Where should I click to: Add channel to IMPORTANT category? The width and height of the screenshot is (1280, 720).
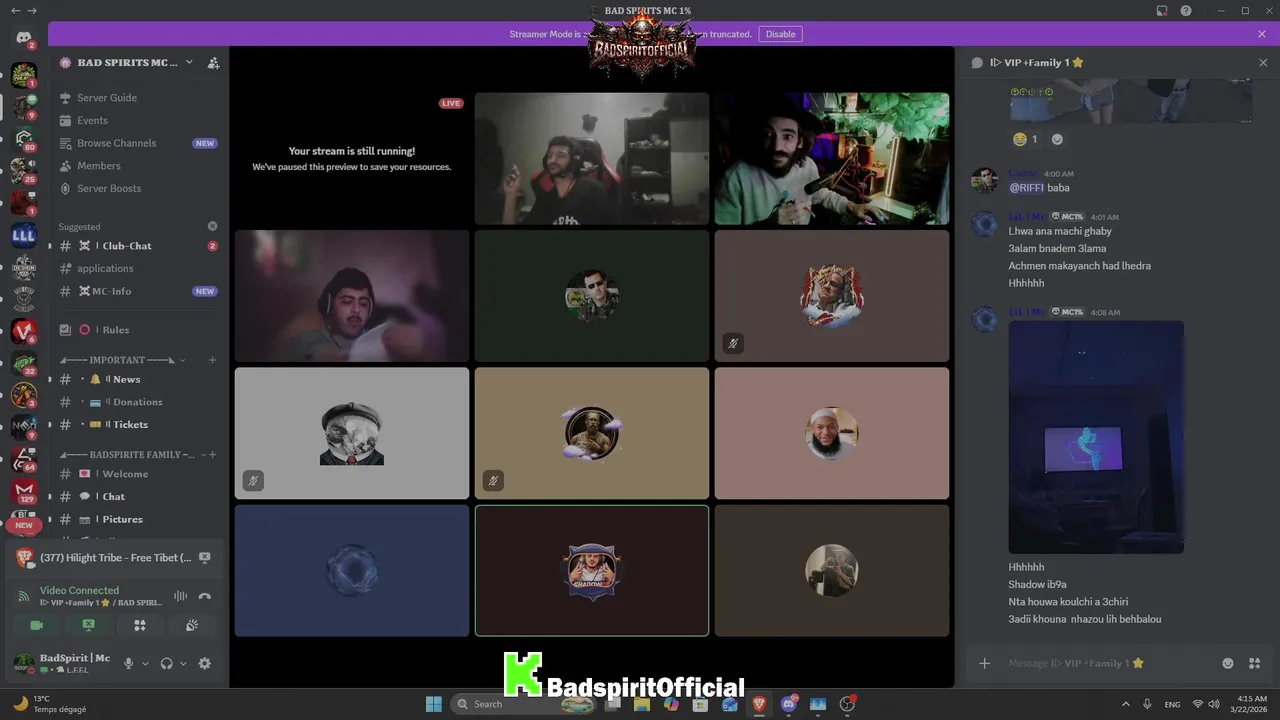point(212,360)
